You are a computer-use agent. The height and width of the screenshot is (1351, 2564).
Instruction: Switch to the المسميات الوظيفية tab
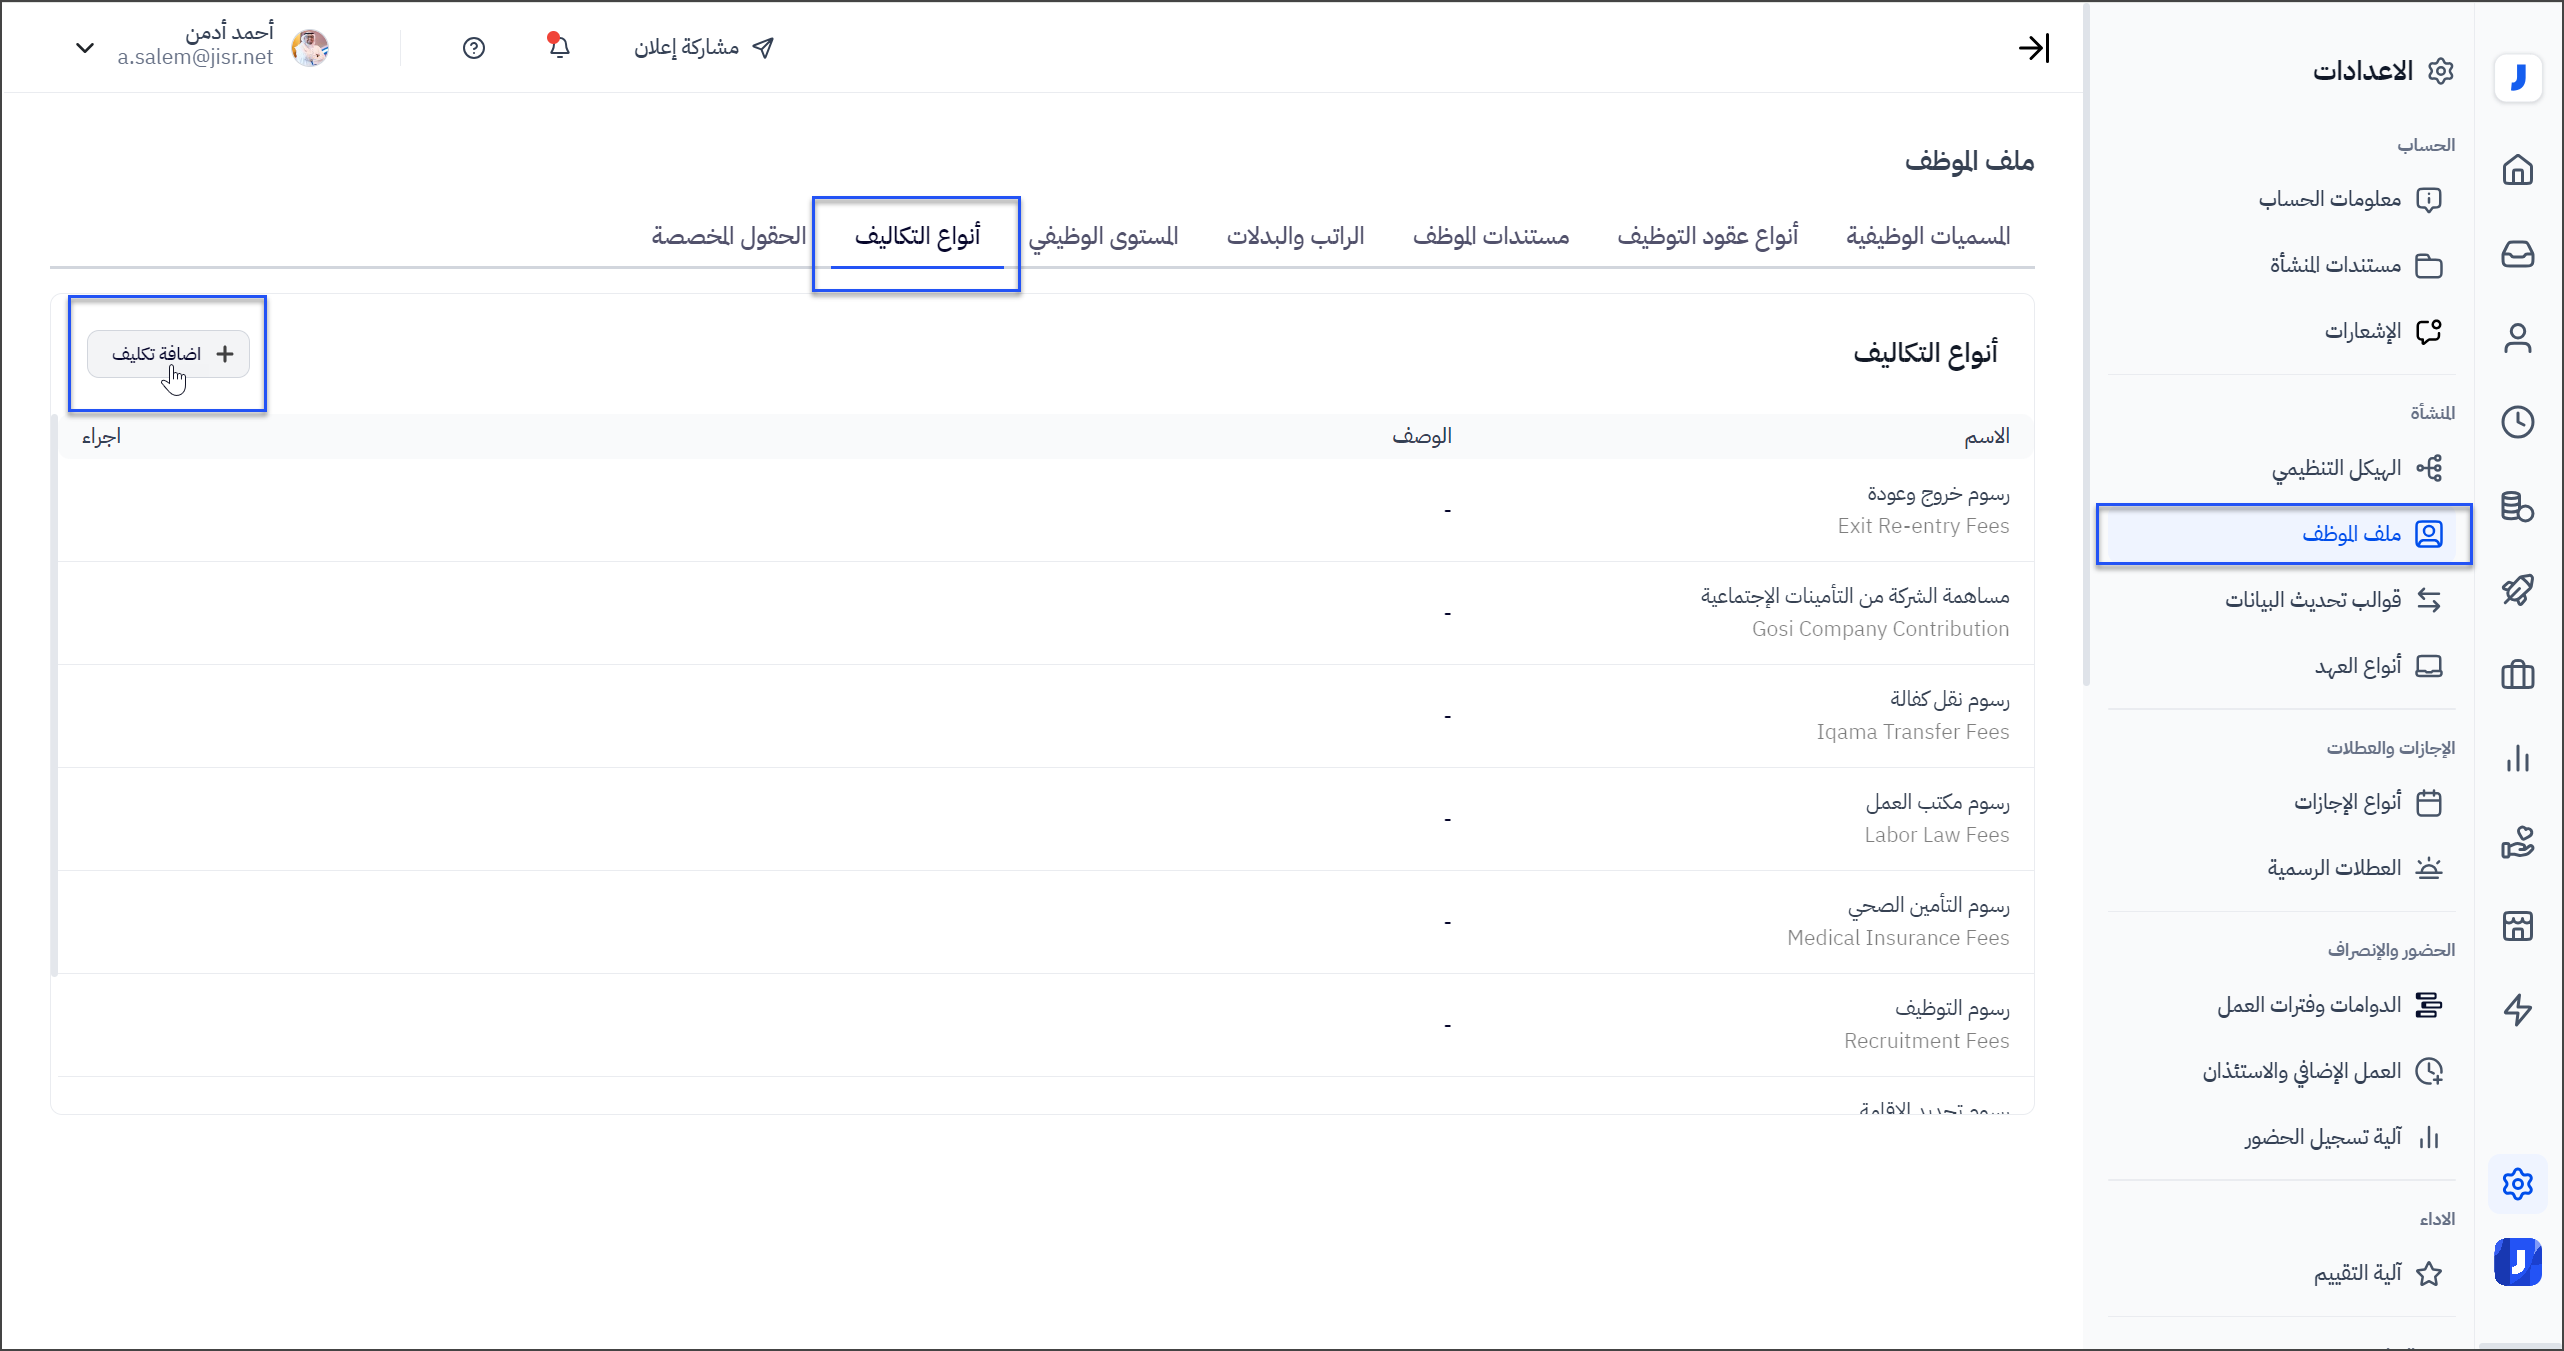tap(1928, 236)
